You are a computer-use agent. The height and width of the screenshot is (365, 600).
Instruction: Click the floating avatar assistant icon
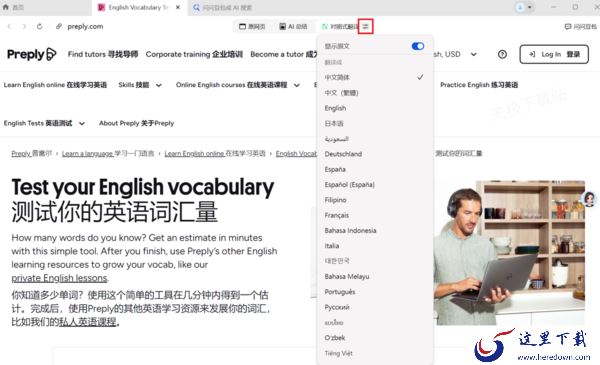click(589, 199)
